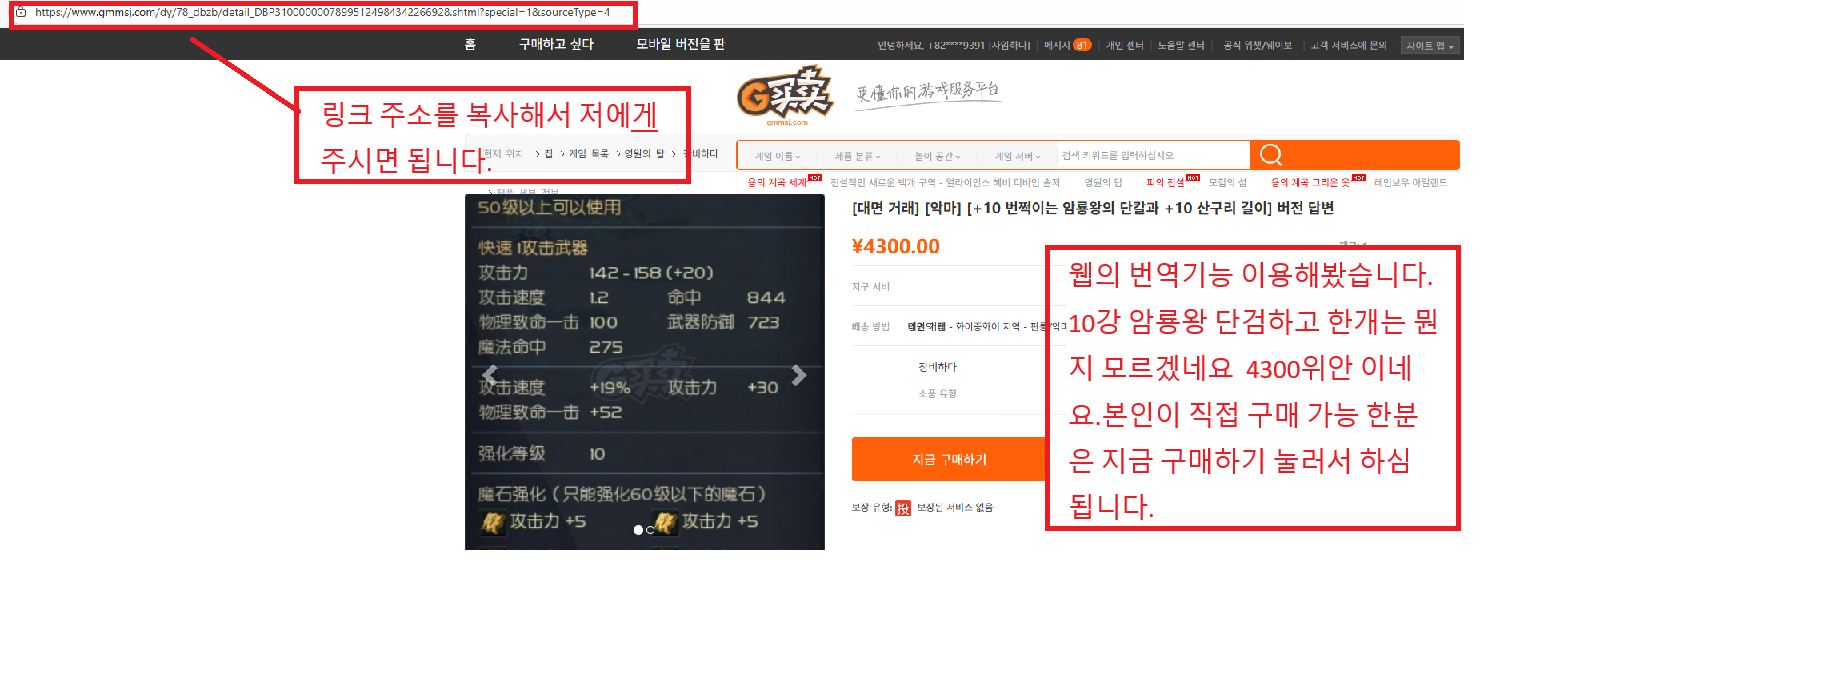Open the 구매하고 싶다 menu item
The width and height of the screenshot is (1830, 688).
coord(556,45)
